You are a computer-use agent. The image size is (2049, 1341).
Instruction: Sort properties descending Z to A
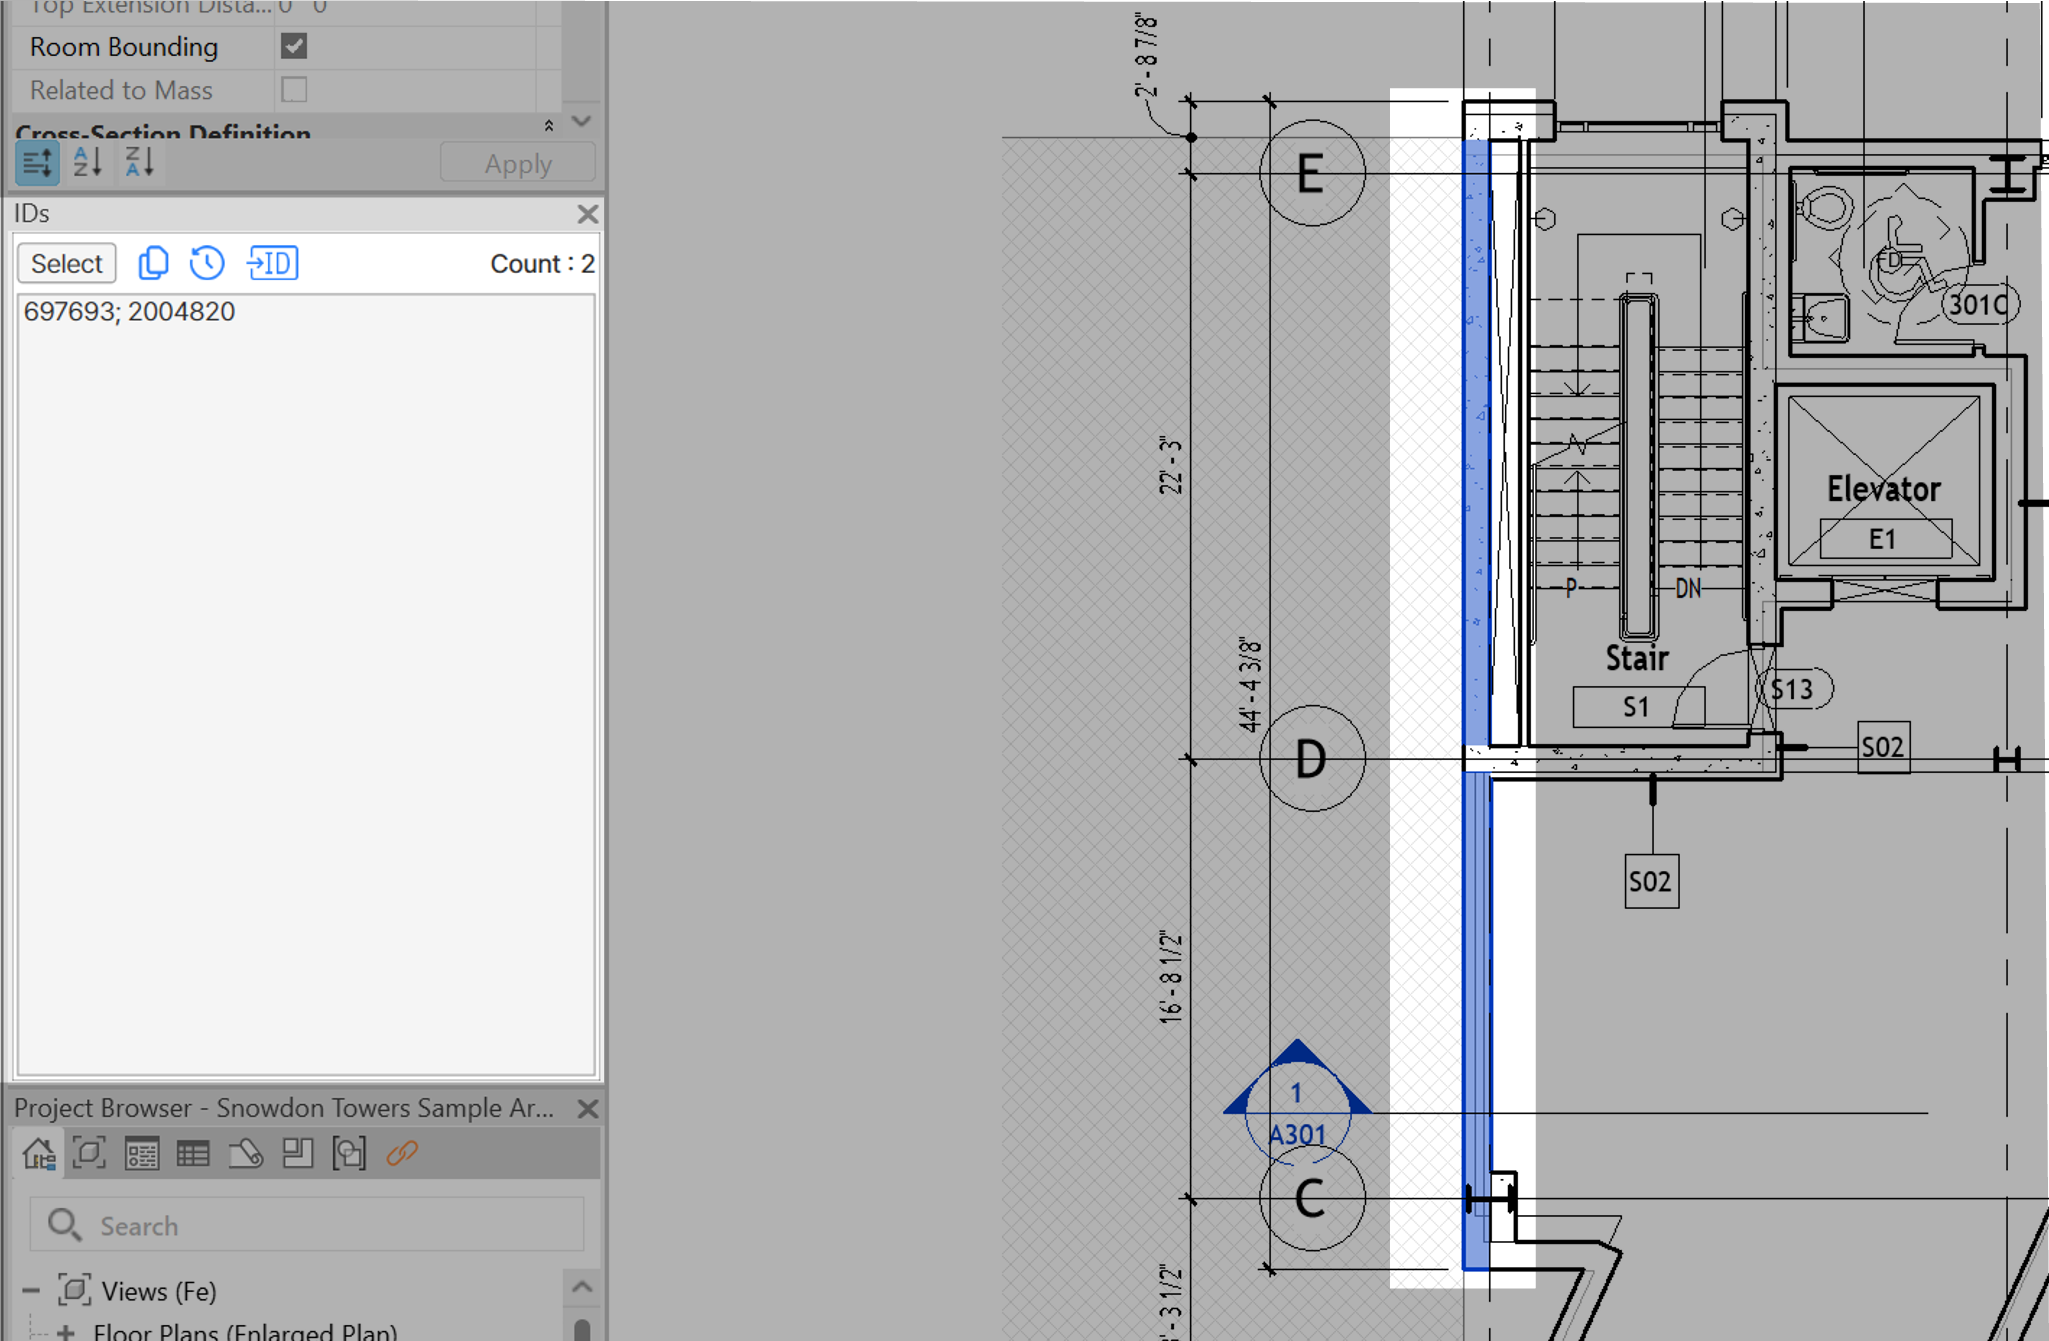click(x=140, y=162)
